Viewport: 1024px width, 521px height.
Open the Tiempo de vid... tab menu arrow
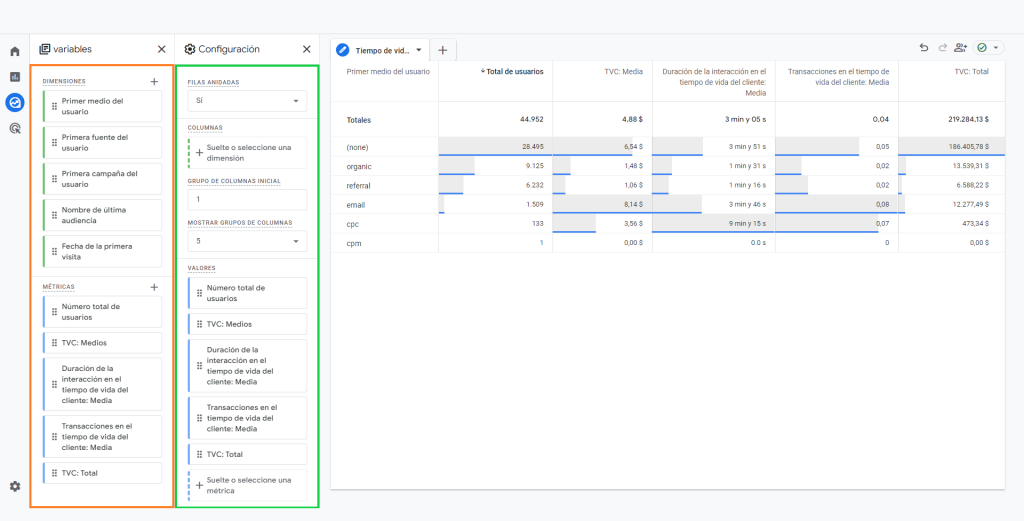[418, 50]
